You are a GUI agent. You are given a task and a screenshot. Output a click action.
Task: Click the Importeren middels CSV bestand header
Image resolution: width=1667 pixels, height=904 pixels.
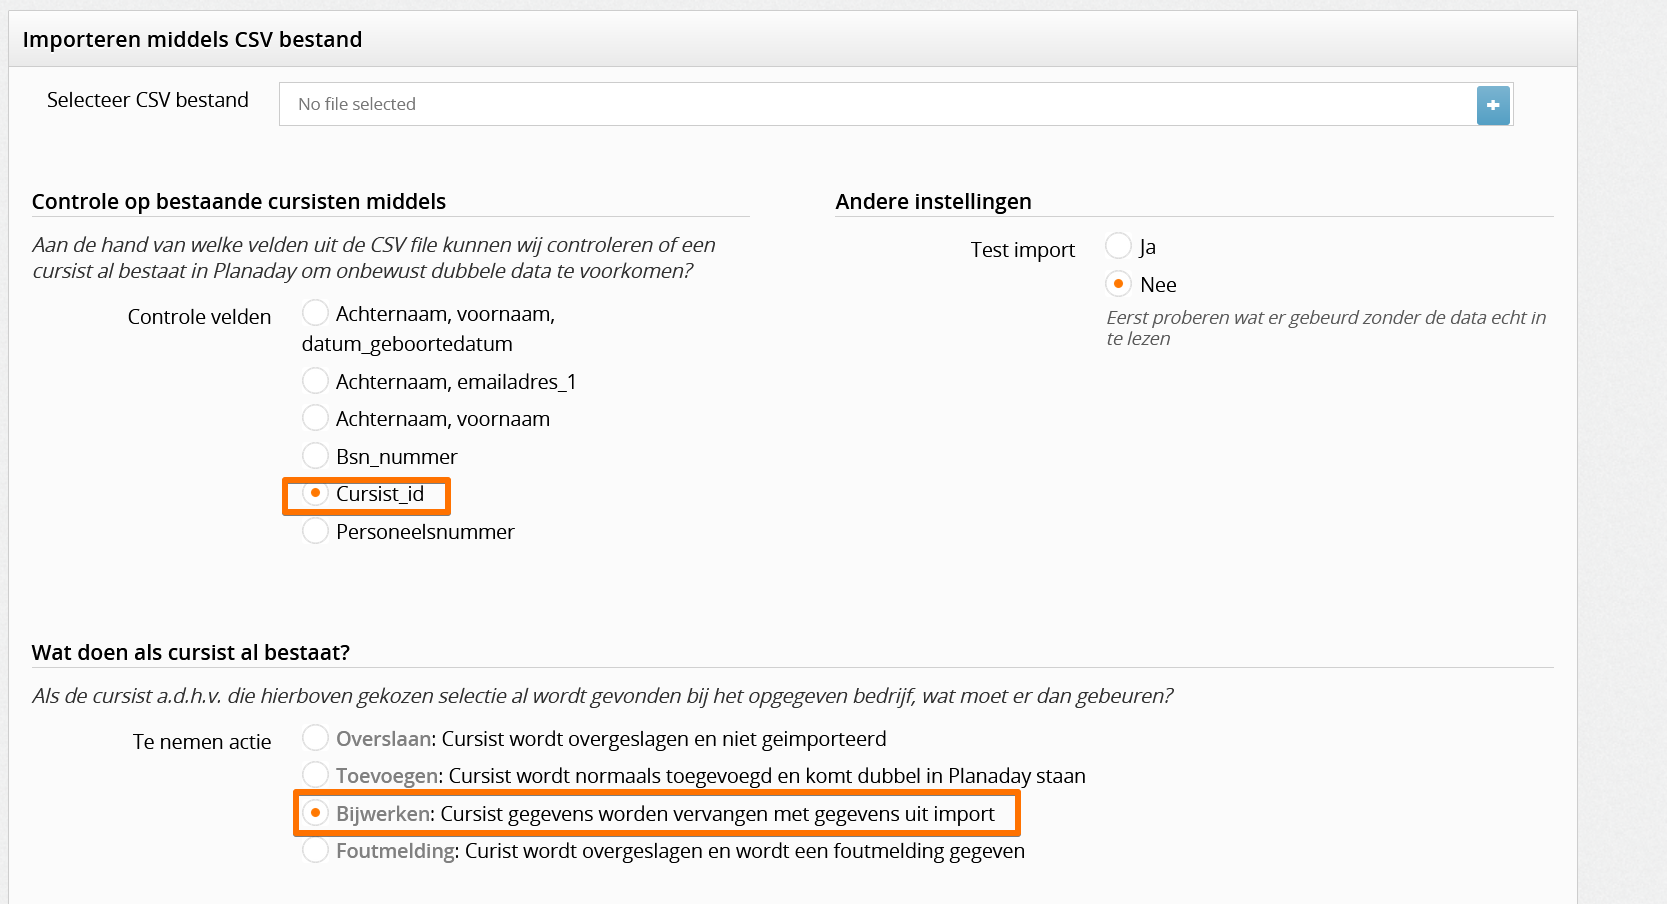192,39
